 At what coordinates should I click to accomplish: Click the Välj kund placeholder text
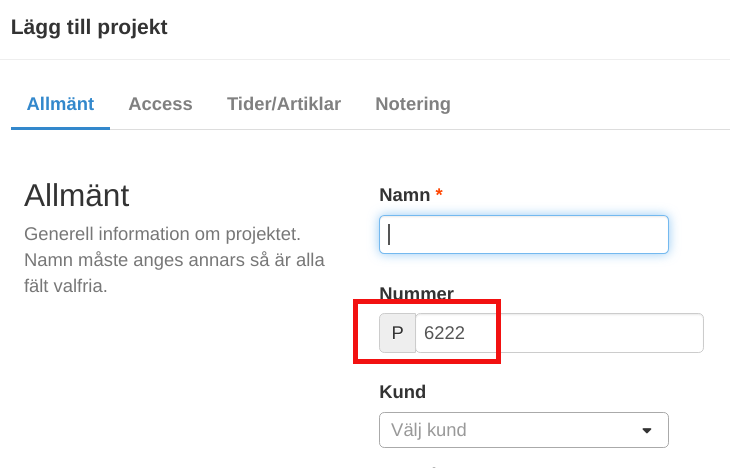[428, 430]
